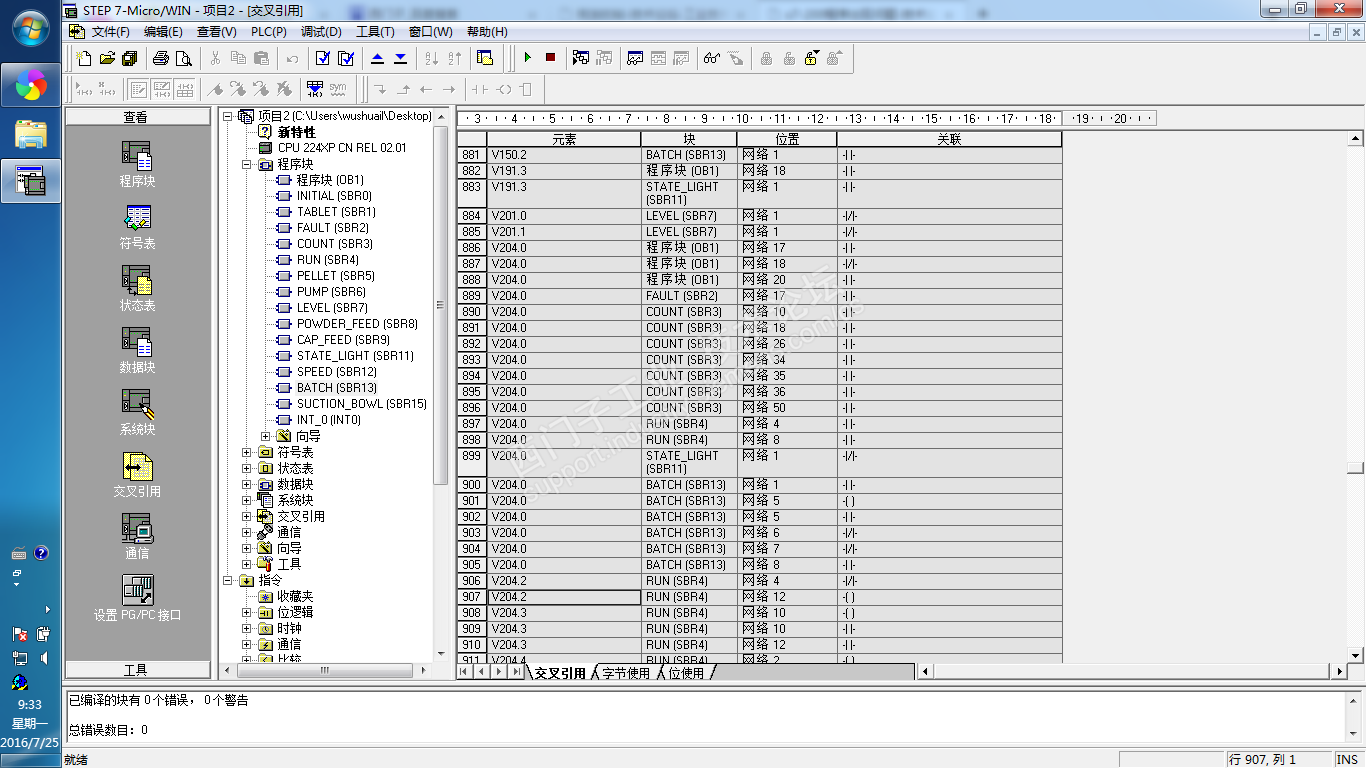Set PLC to STOP with red square icon
The image size is (1366, 768).
coord(550,58)
